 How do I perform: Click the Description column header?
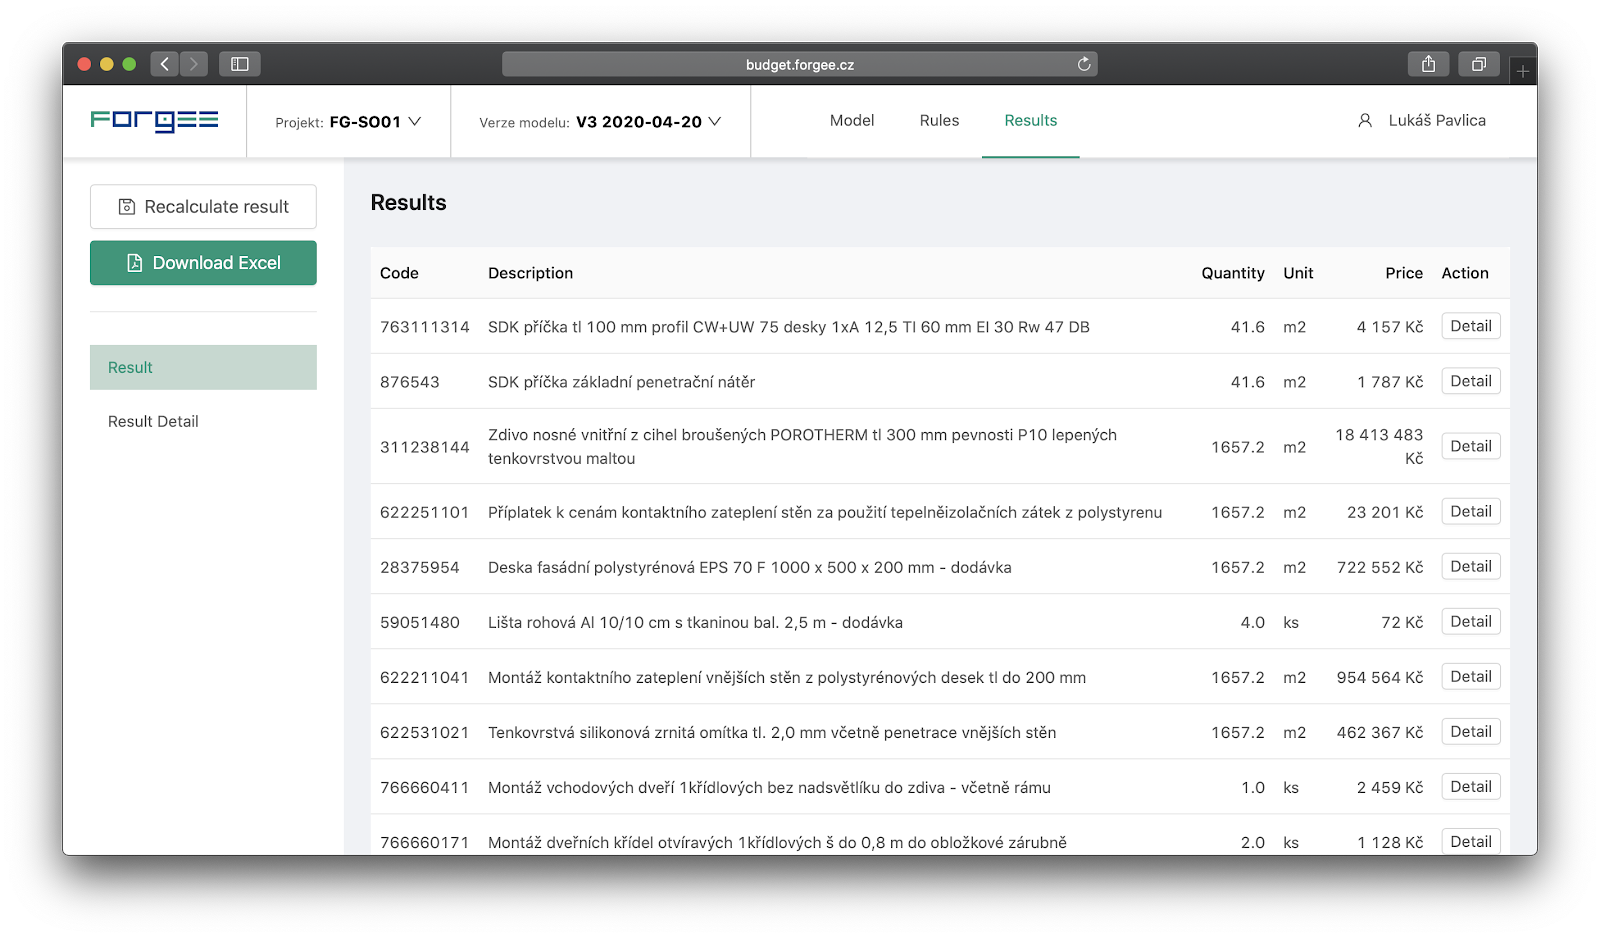530,273
